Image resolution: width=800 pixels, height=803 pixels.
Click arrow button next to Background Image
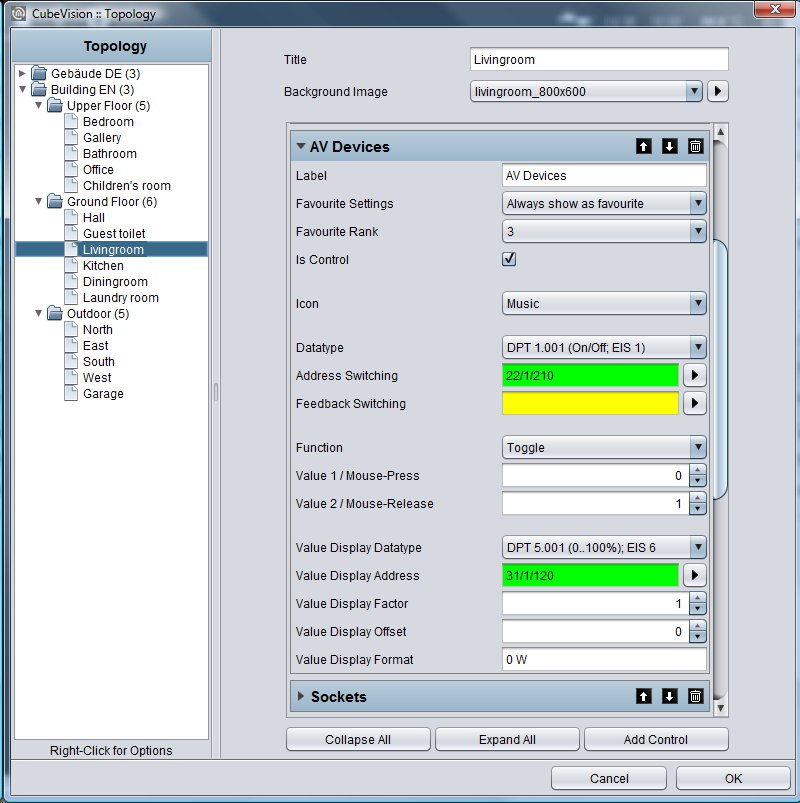point(718,92)
